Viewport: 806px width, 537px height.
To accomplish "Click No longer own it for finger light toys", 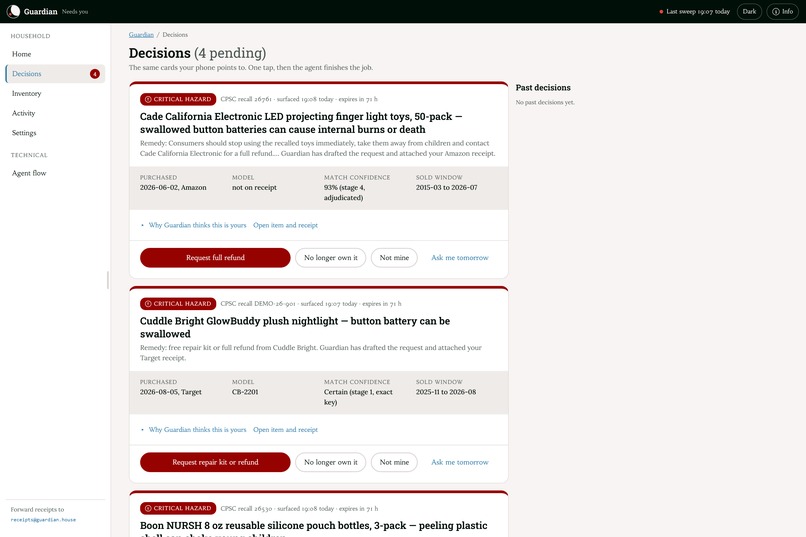I will click(x=331, y=257).
